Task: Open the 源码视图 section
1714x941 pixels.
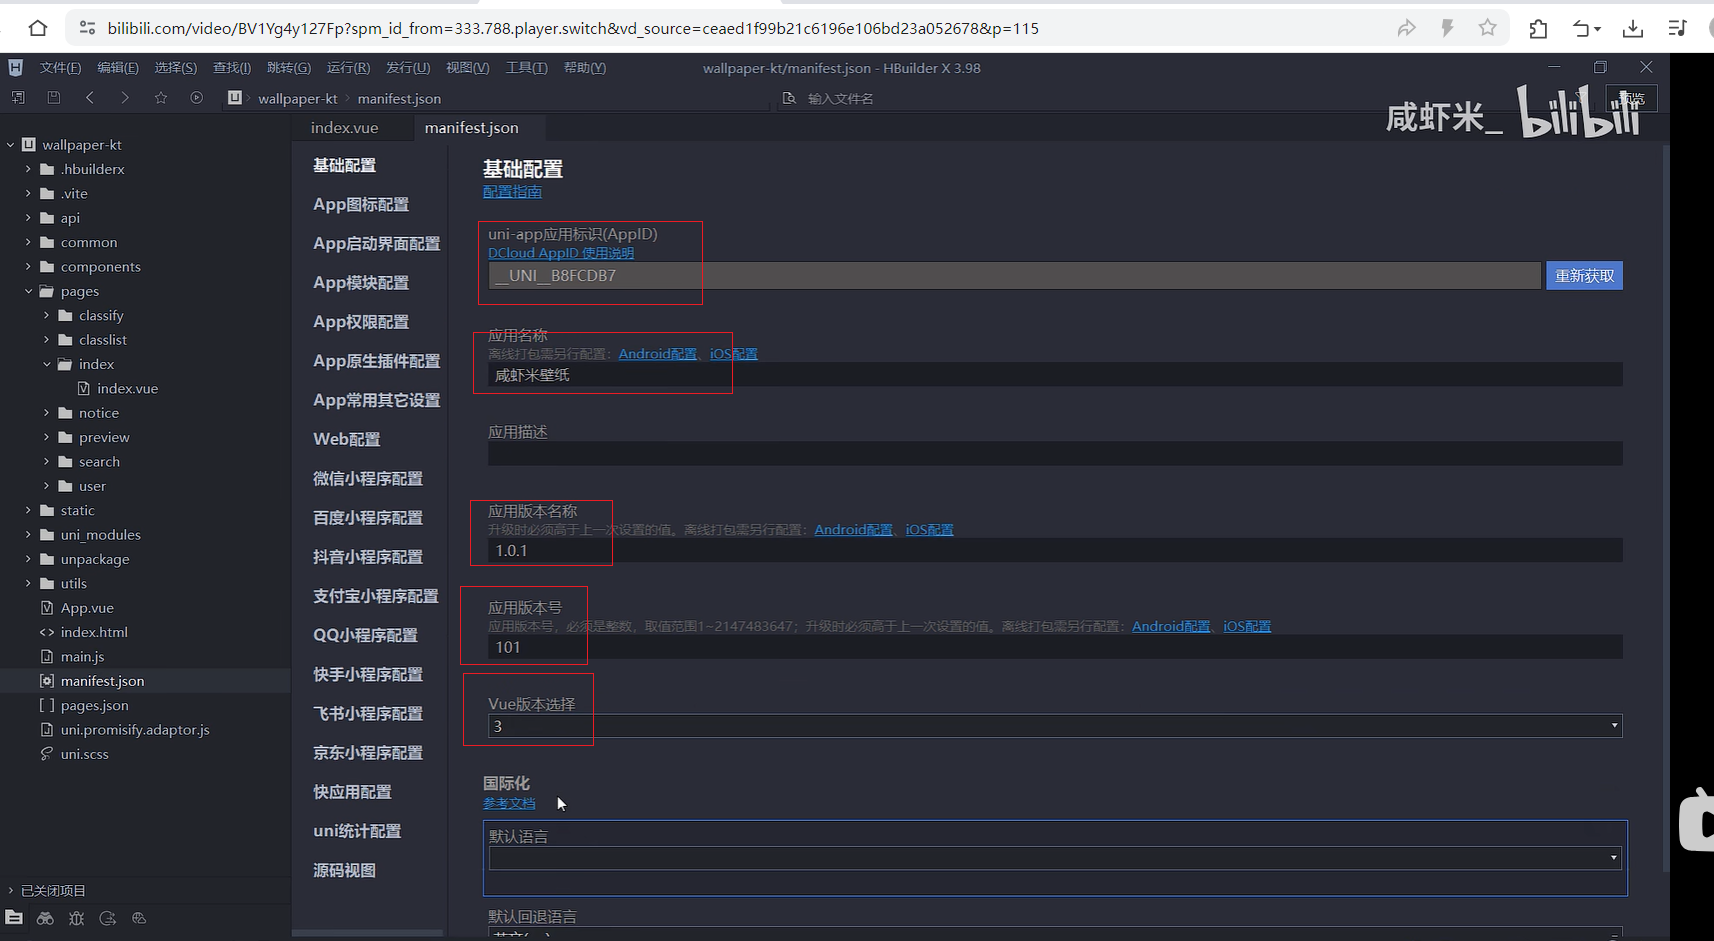Action: point(344,870)
